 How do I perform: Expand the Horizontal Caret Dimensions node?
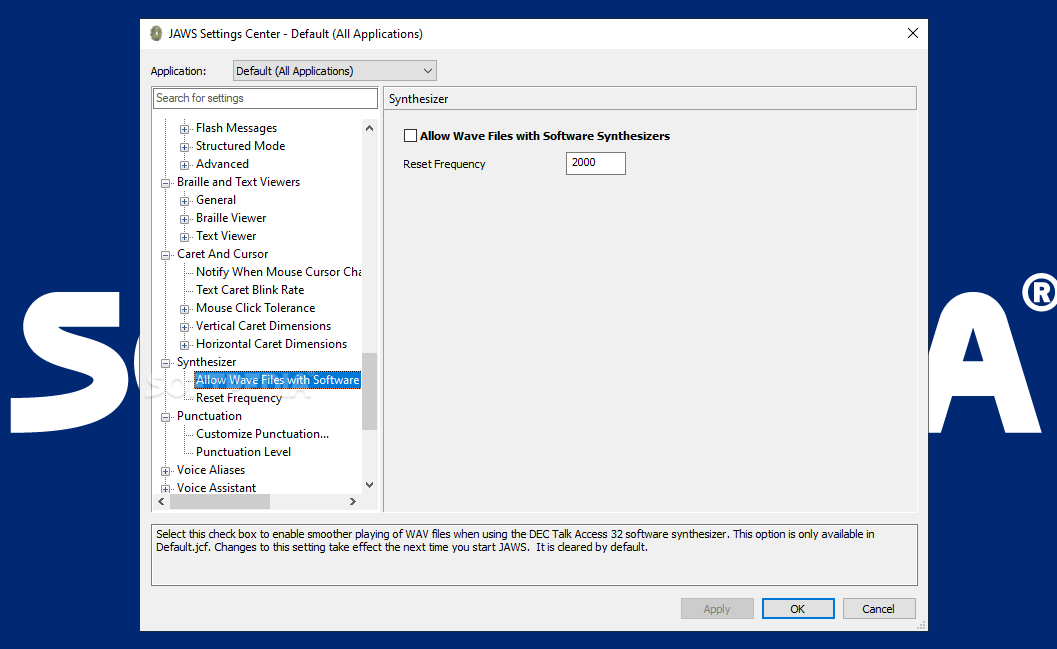(184, 345)
